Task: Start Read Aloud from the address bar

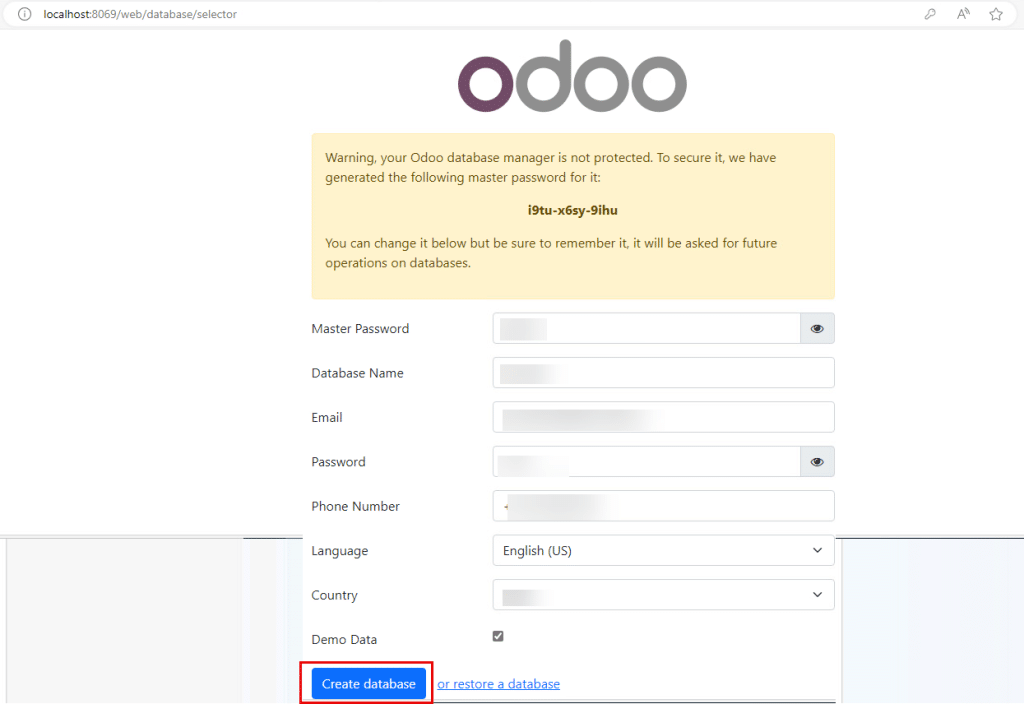Action: 962,14
